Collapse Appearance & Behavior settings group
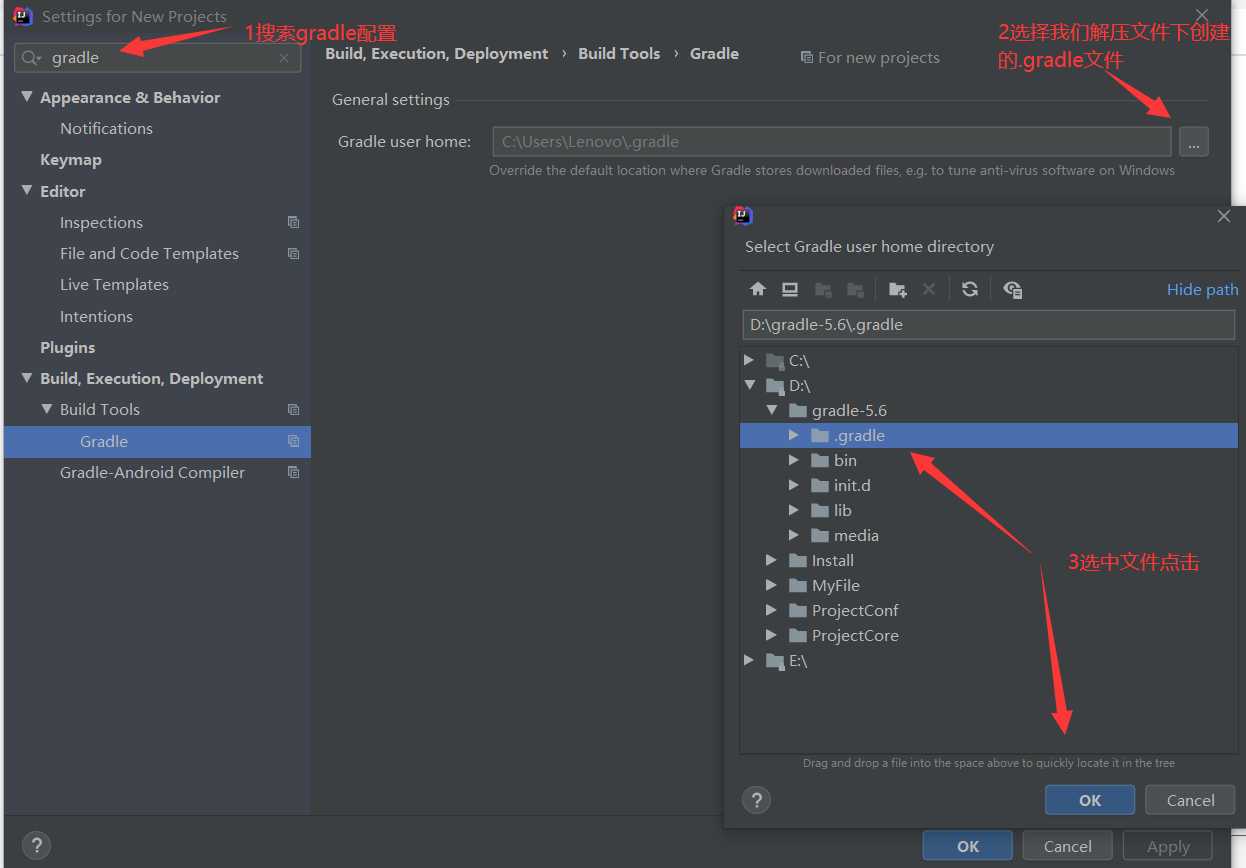 coord(26,97)
